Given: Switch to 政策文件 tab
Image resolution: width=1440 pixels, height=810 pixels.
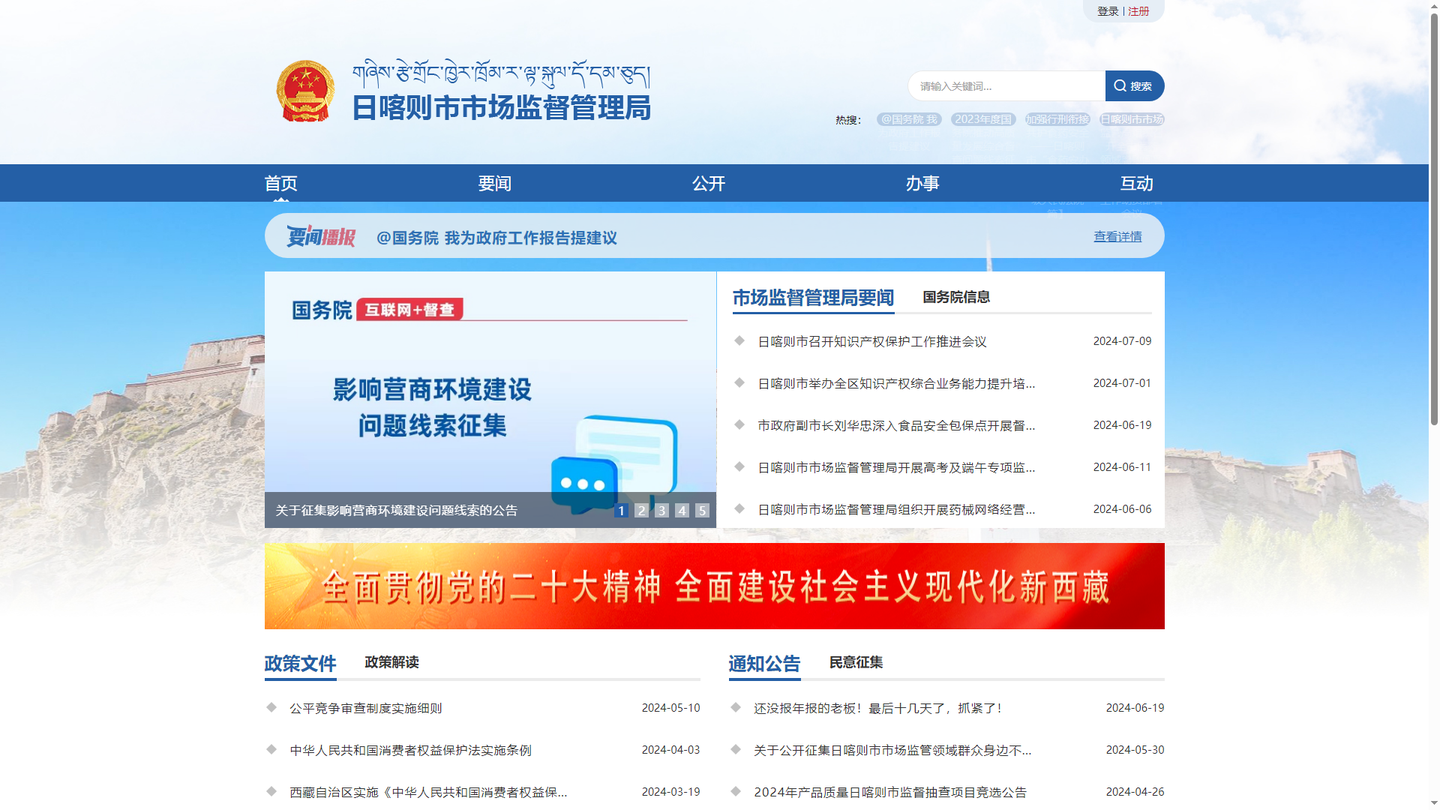Looking at the screenshot, I should 300,664.
